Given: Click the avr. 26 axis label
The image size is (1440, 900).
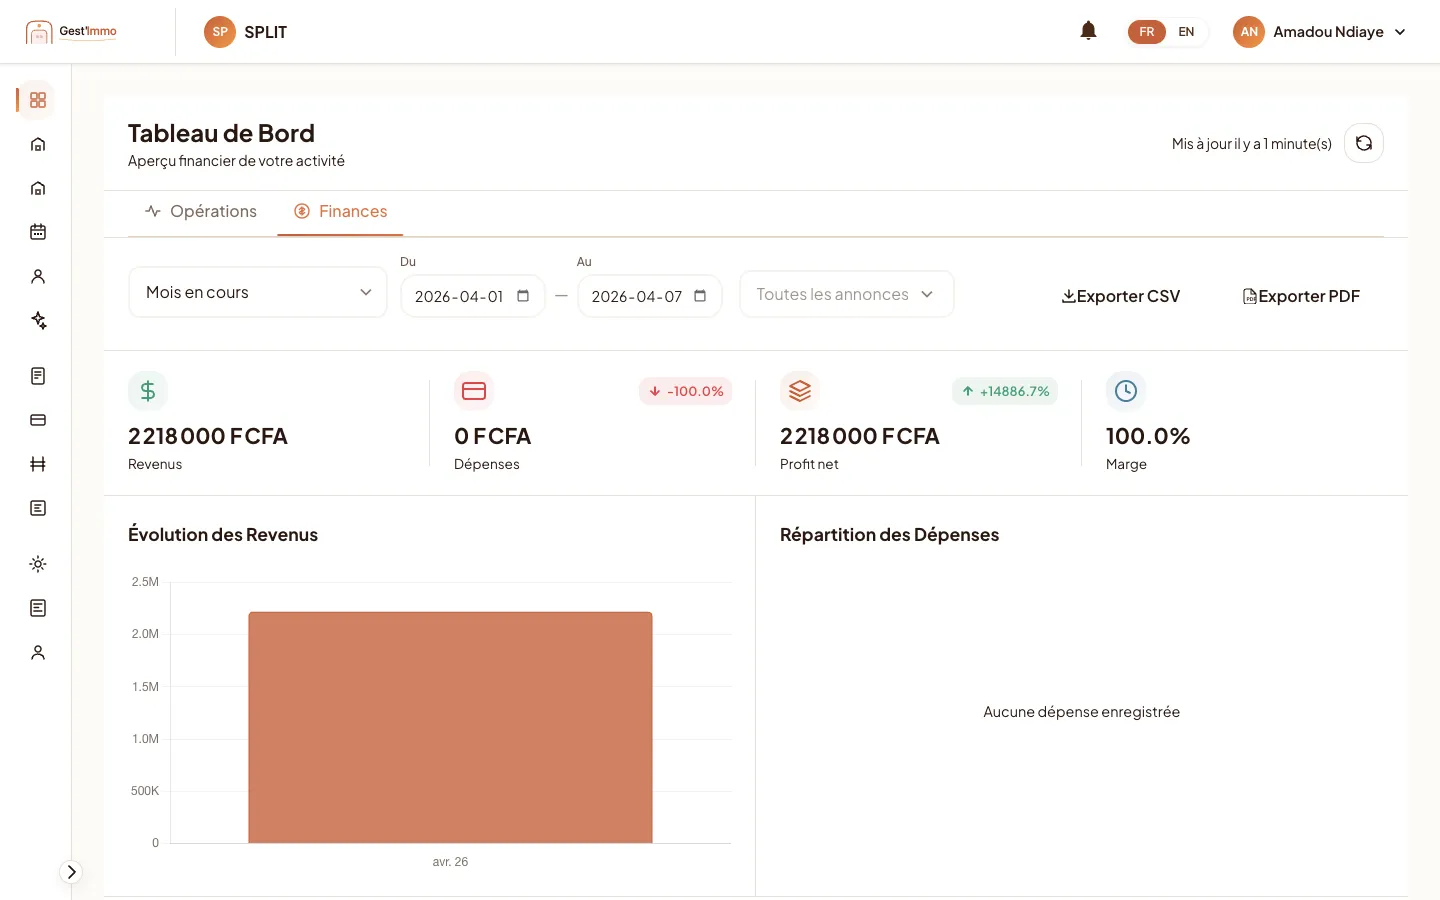Looking at the screenshot, I should pos(450,862).
